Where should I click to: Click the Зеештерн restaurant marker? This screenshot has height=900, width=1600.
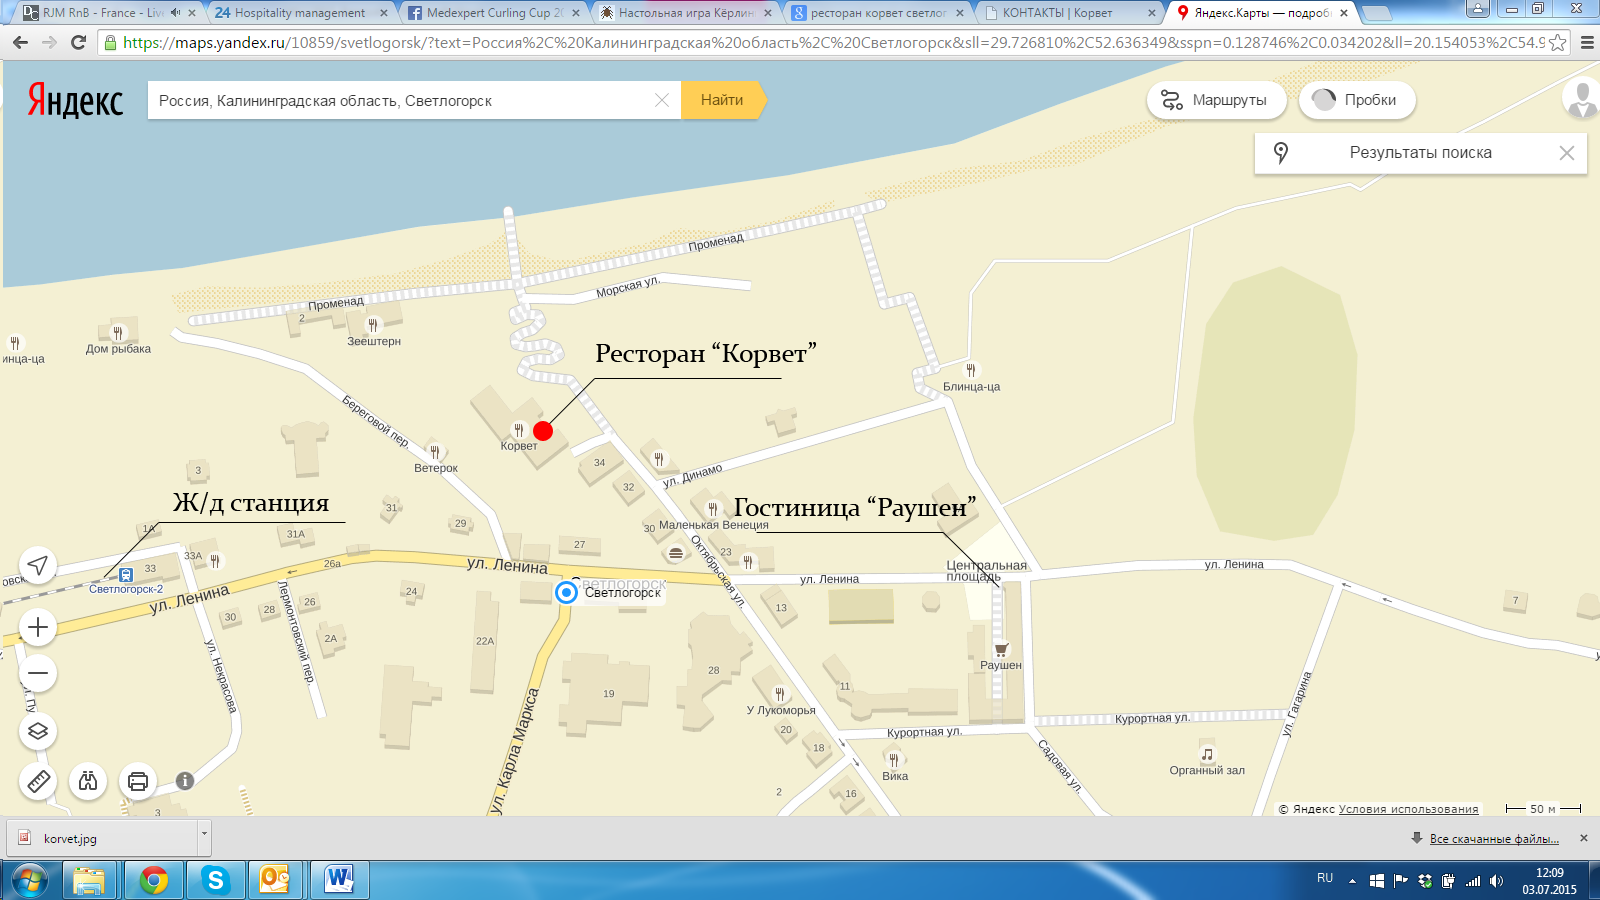373,325
